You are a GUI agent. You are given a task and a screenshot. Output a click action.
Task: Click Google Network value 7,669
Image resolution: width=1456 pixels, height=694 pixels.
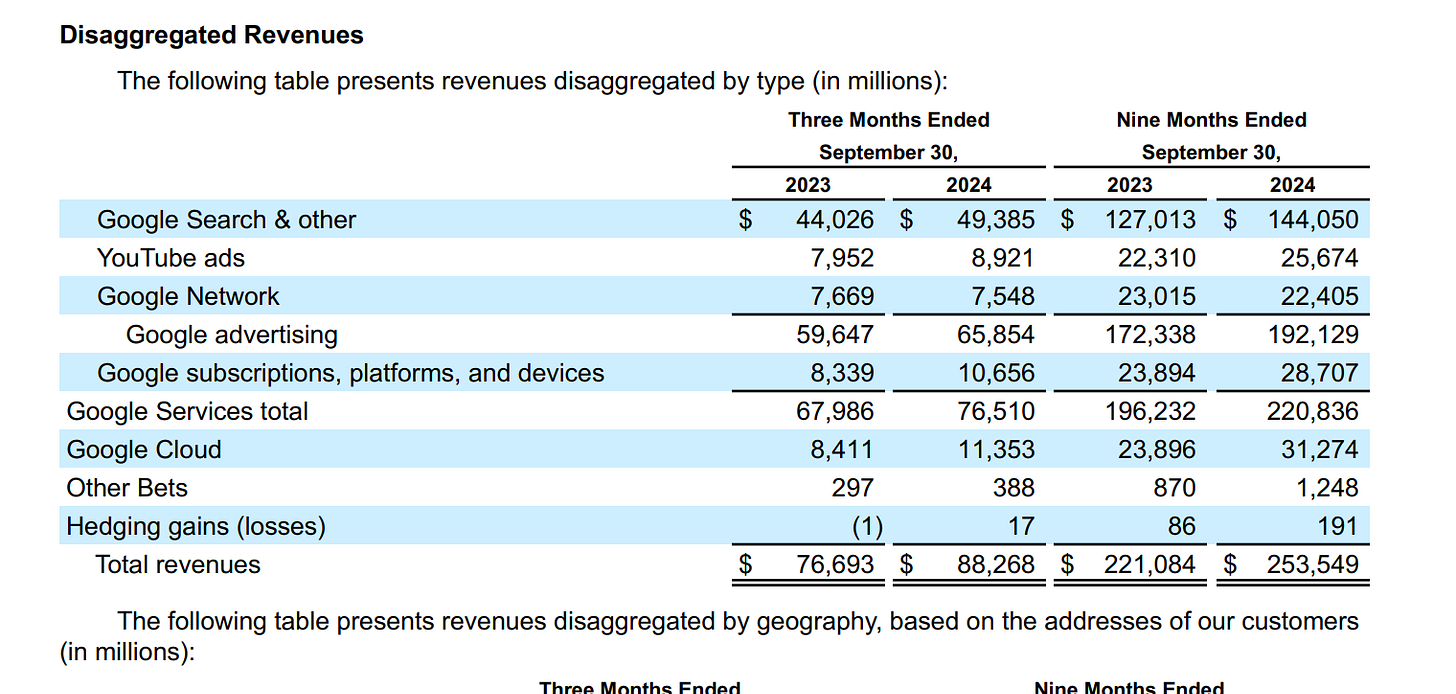click(842, 296)
